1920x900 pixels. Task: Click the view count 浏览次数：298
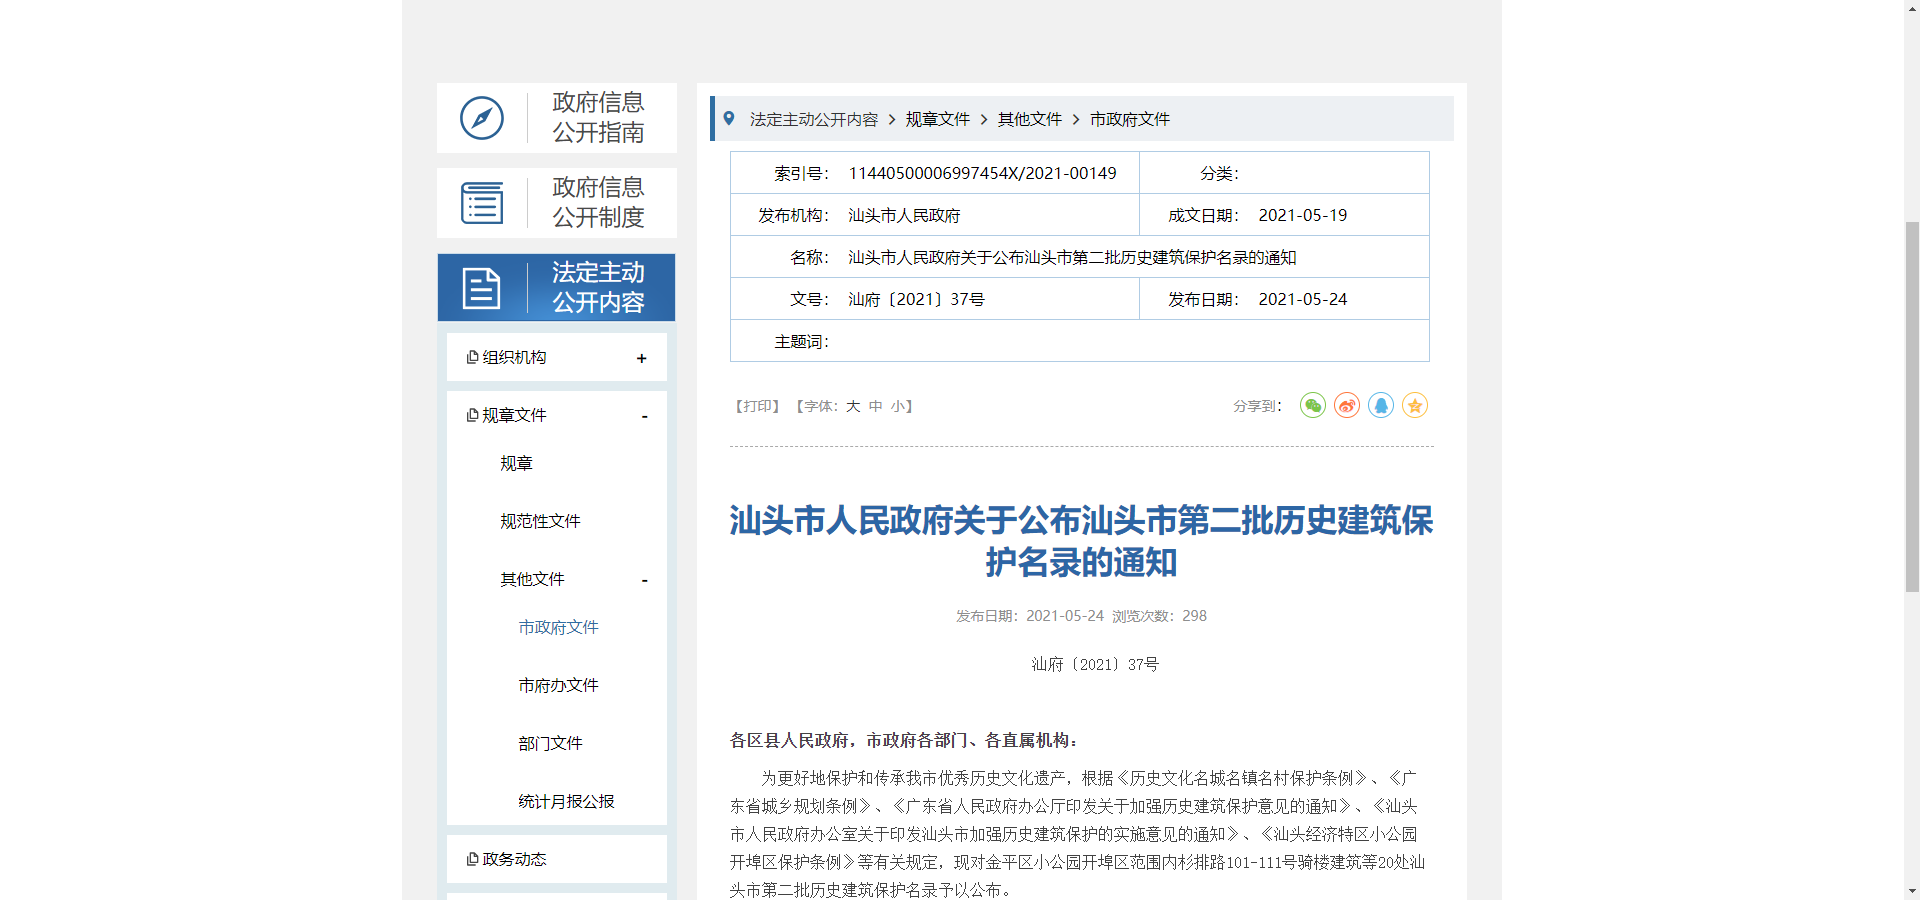tap(1159, 616)
